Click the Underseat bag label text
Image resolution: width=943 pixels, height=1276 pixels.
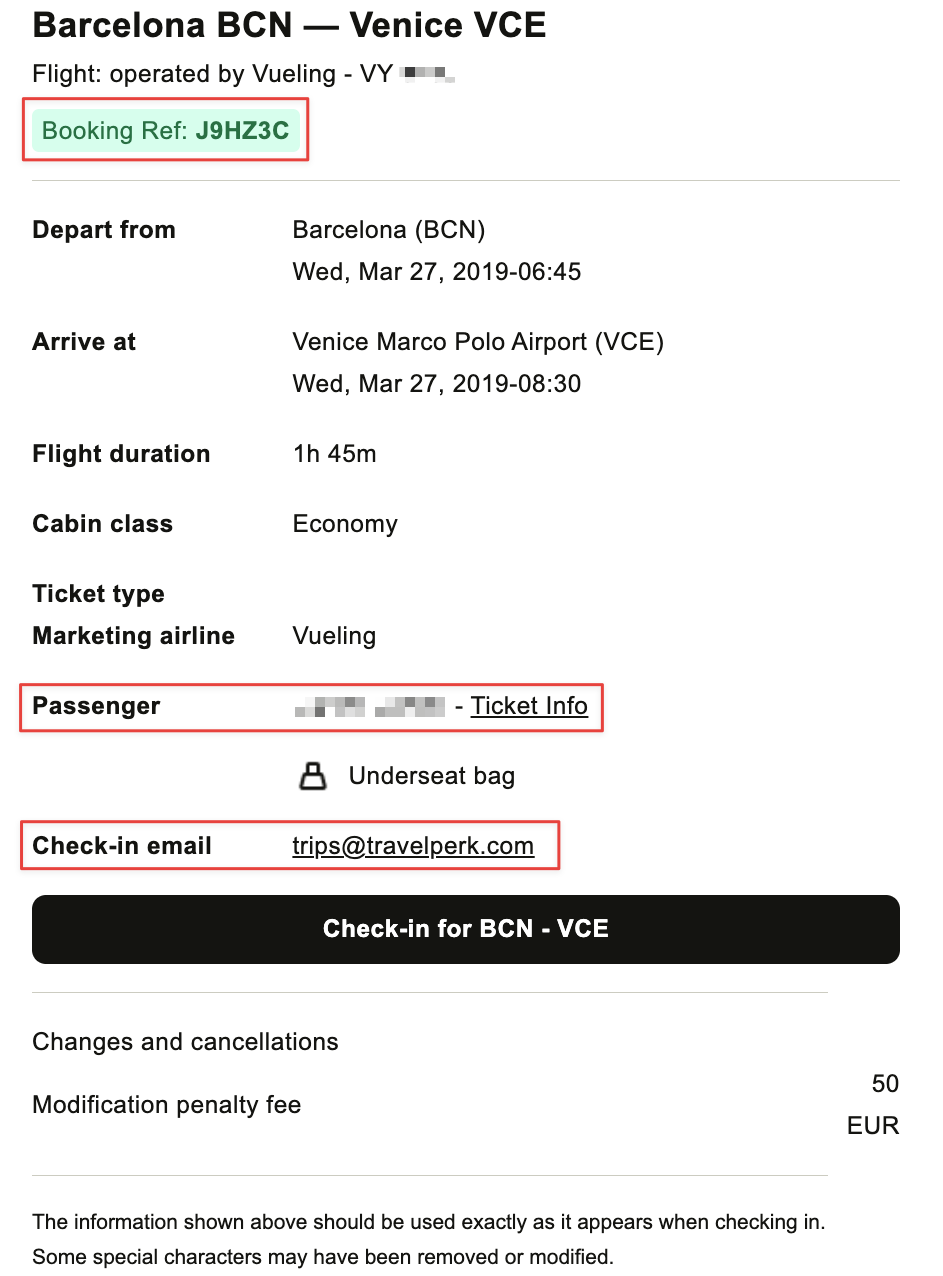coord(432,776)
